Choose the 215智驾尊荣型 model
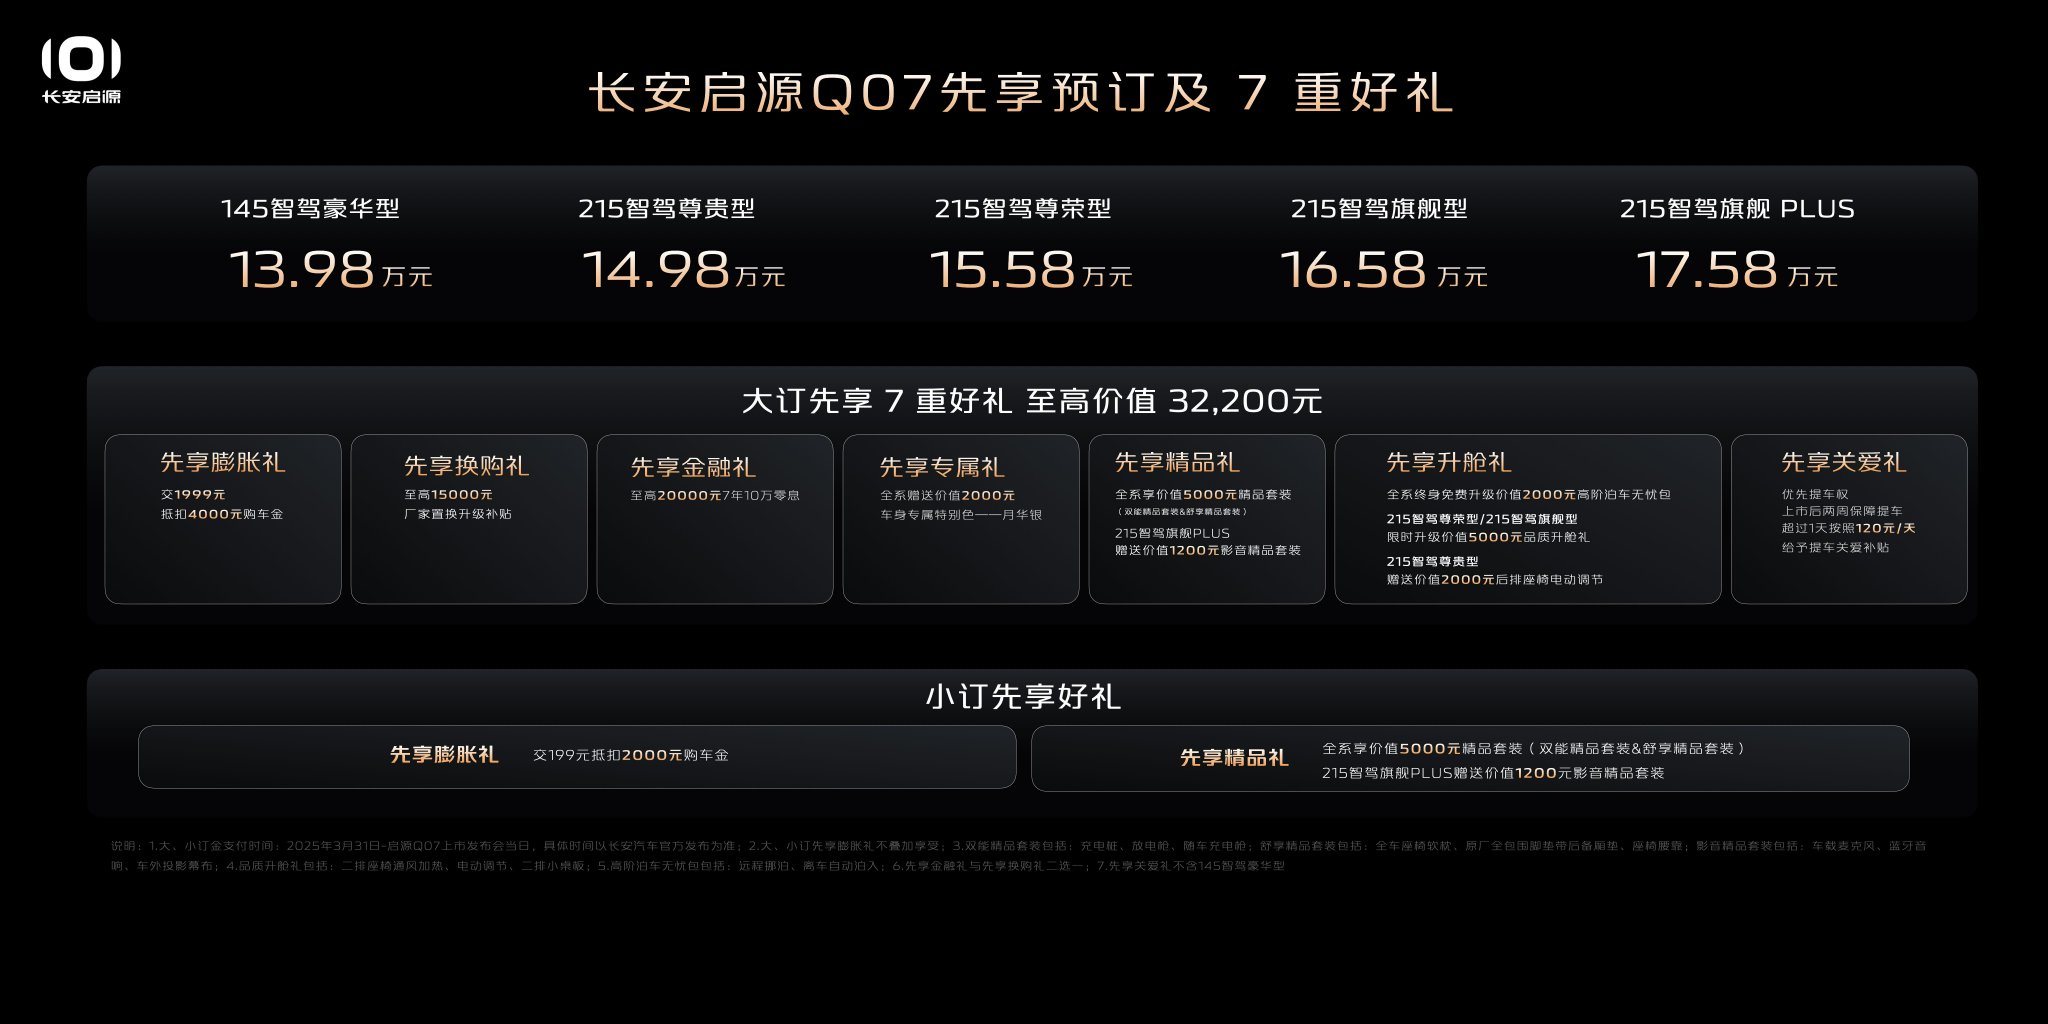 1022,209
